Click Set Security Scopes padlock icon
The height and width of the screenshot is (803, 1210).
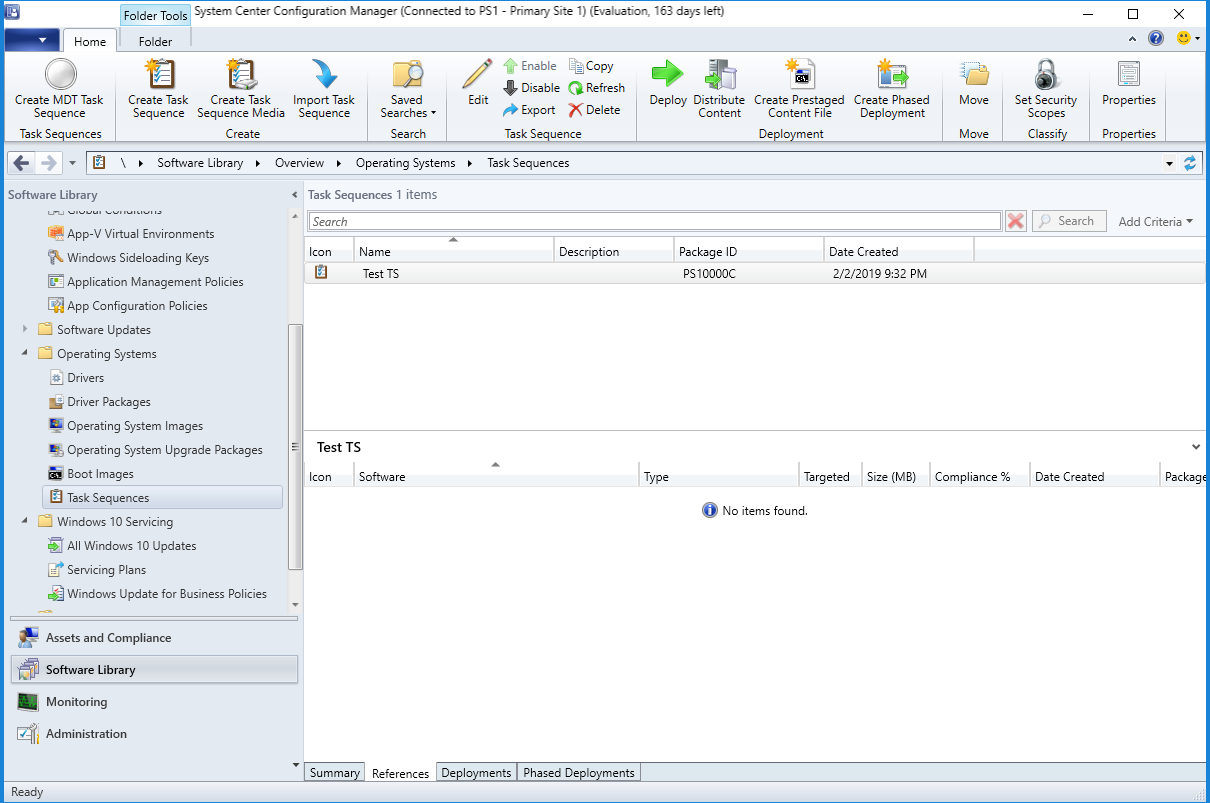1046,75
